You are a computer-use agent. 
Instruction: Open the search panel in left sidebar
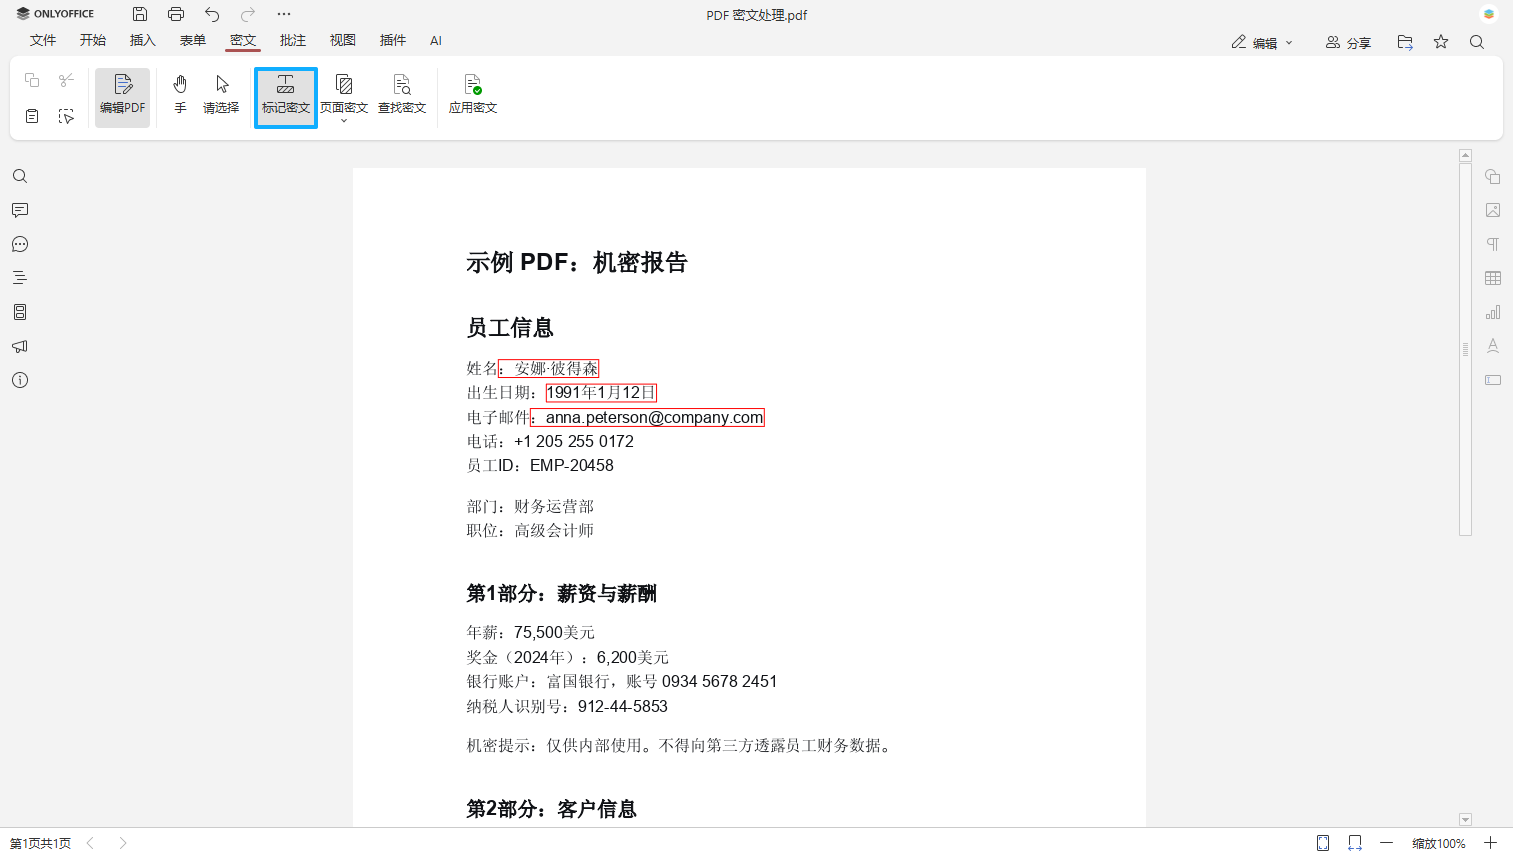point(20,176)
